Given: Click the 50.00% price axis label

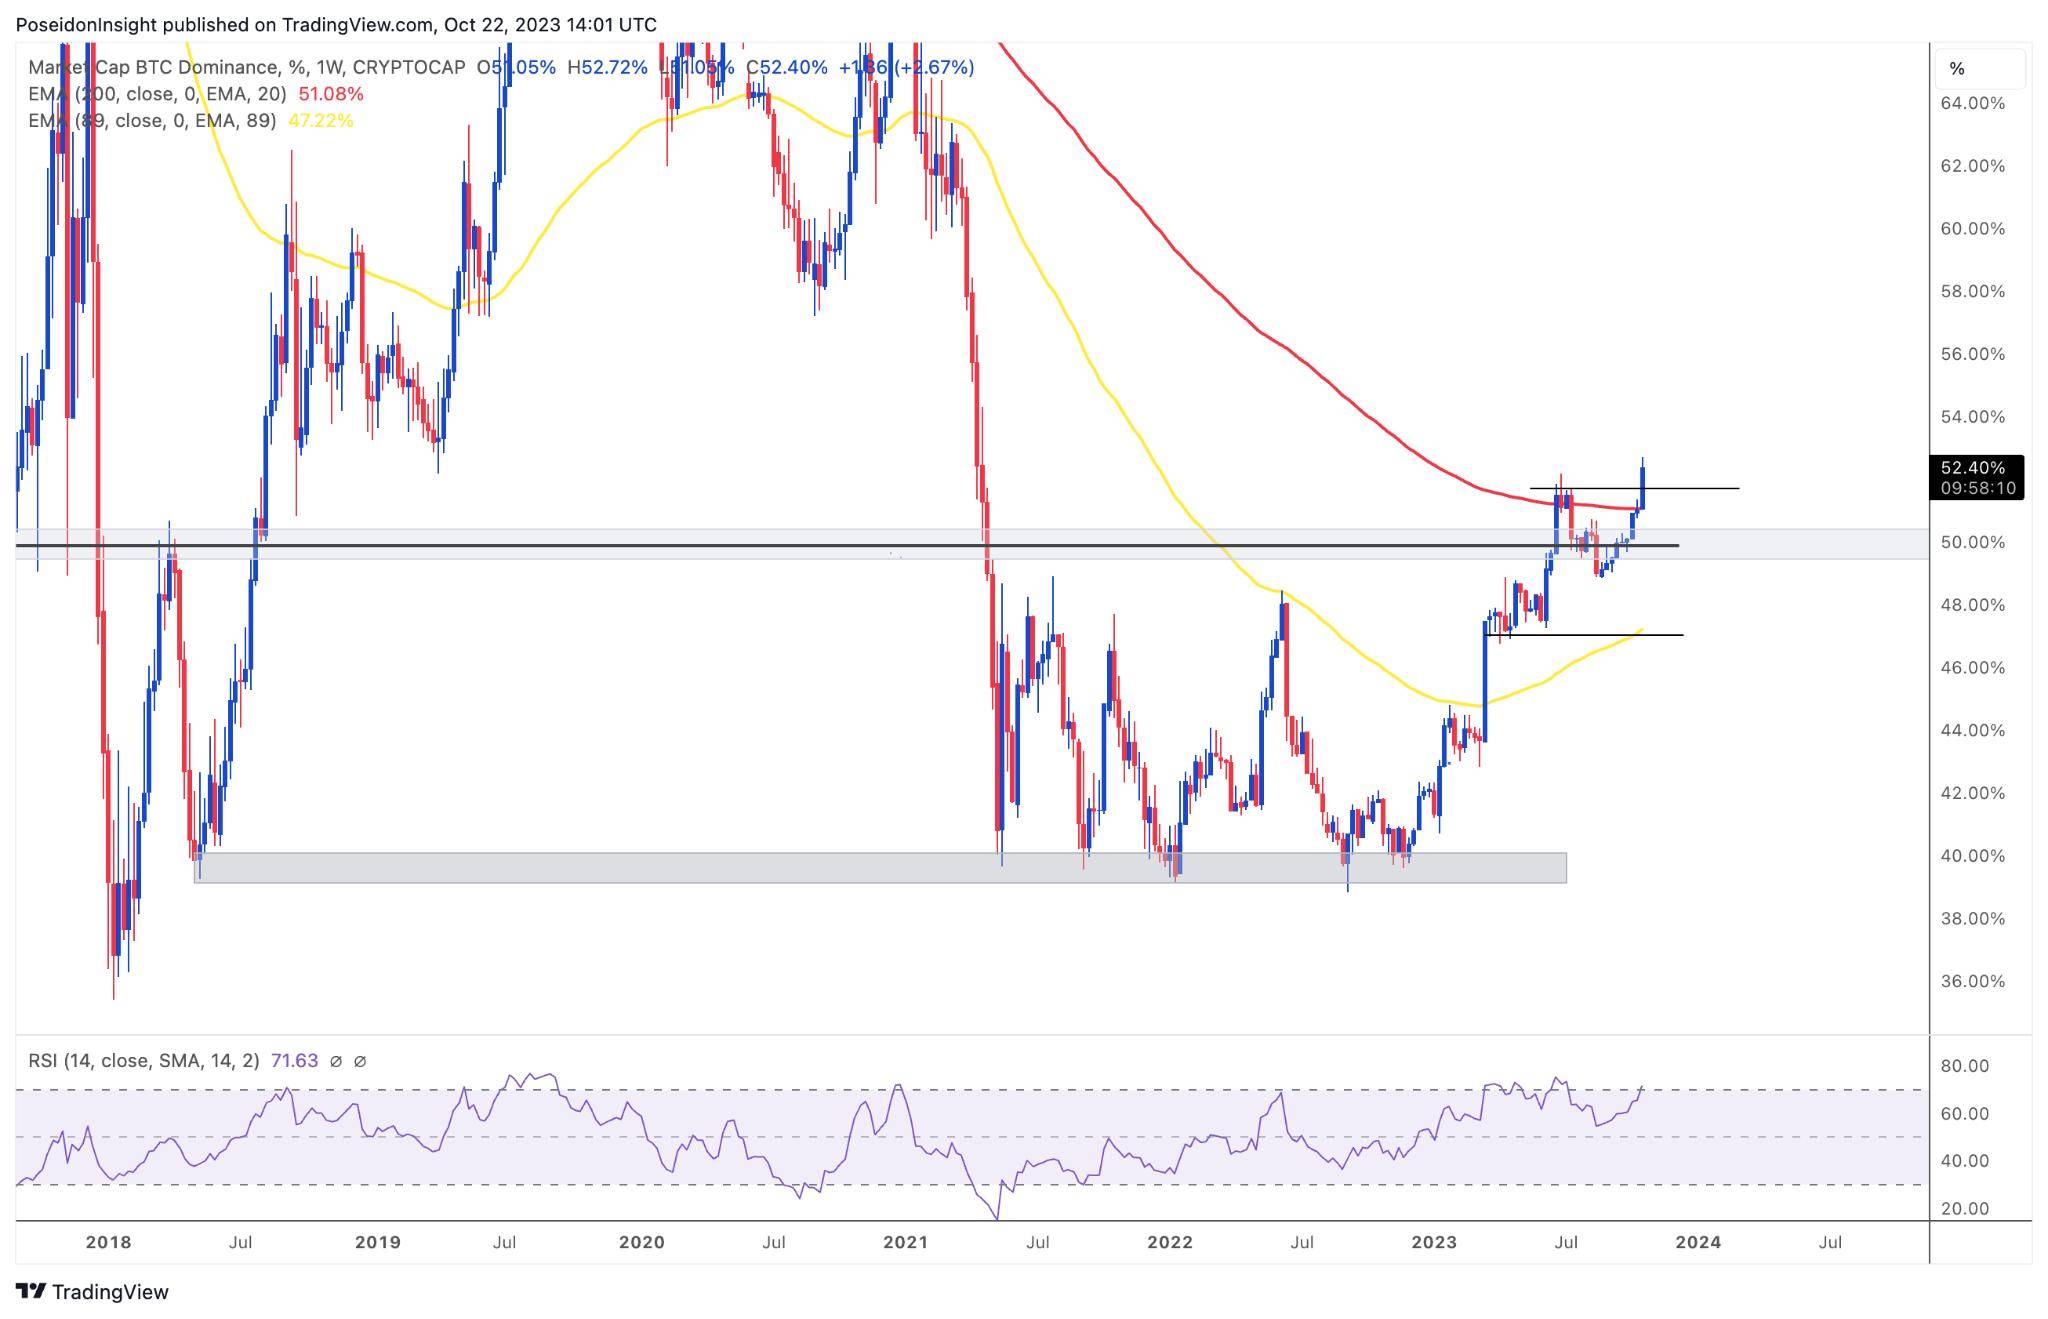Looking at the screenshot, I should [x=1972, y=542].
